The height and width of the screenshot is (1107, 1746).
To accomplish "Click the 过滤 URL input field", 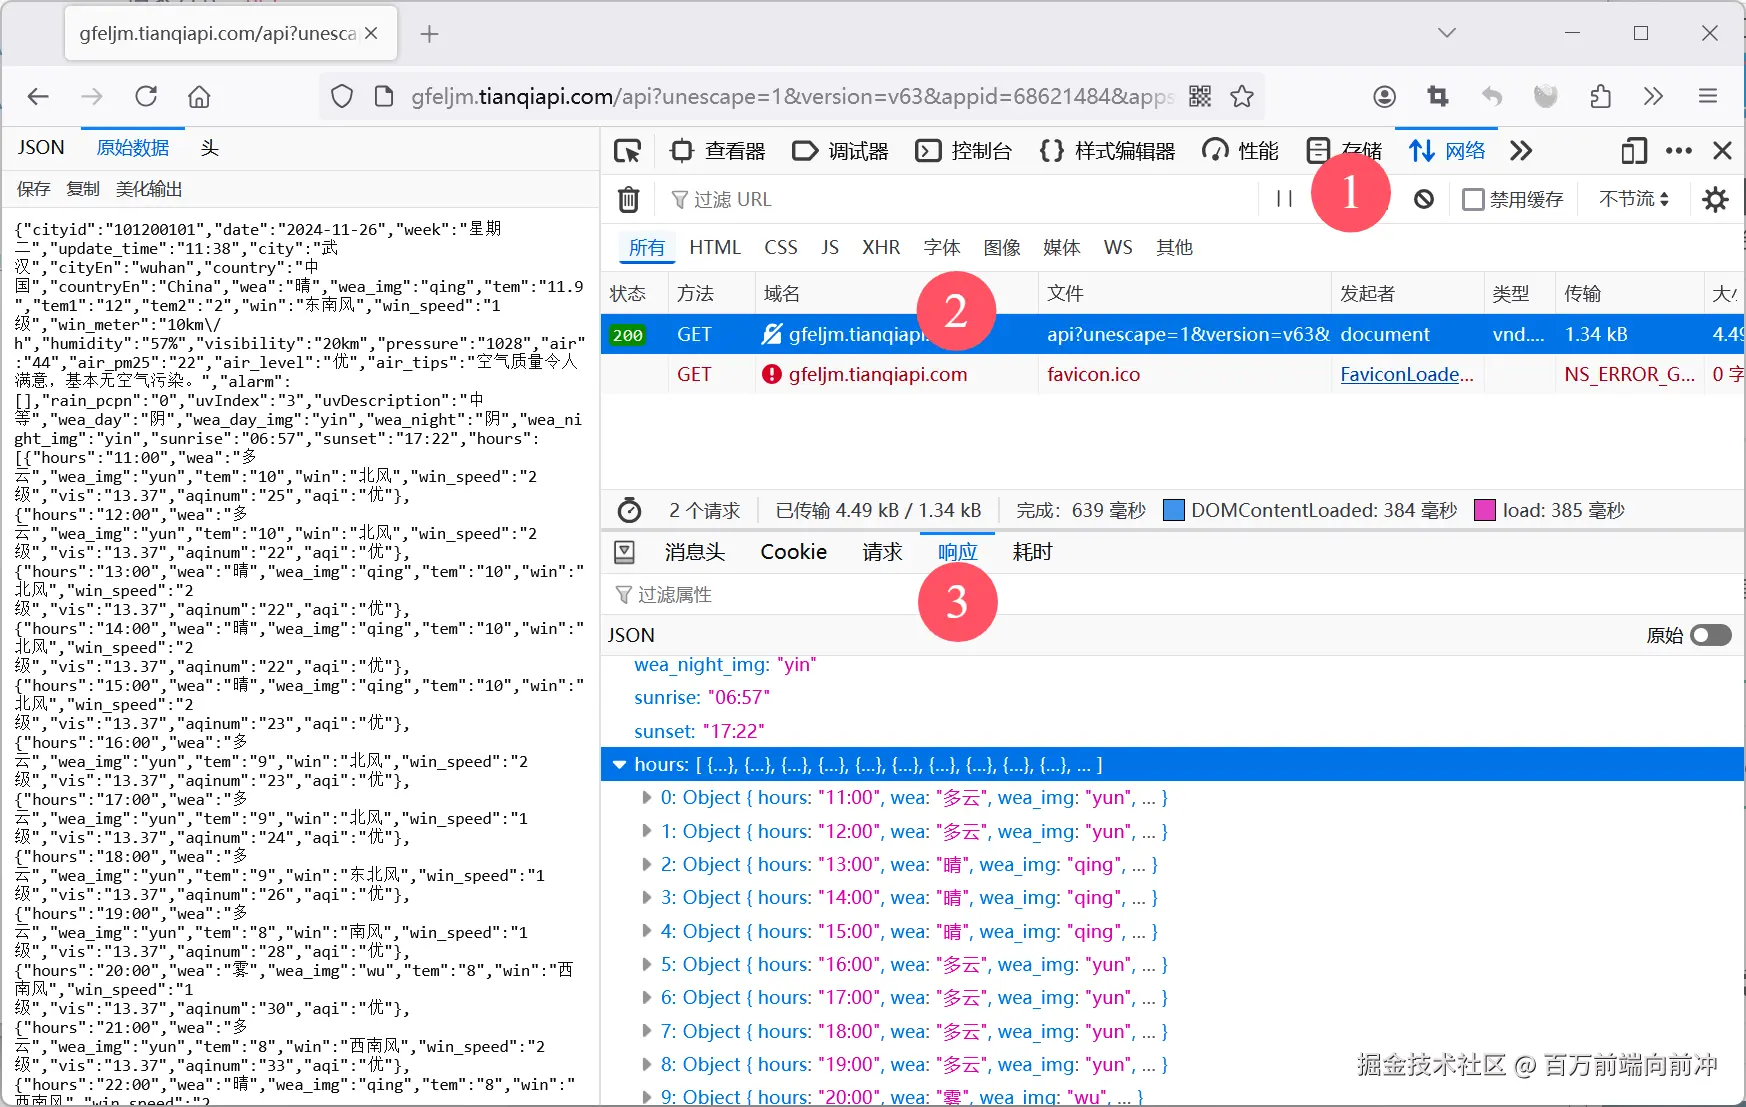I will pos(850,199).
